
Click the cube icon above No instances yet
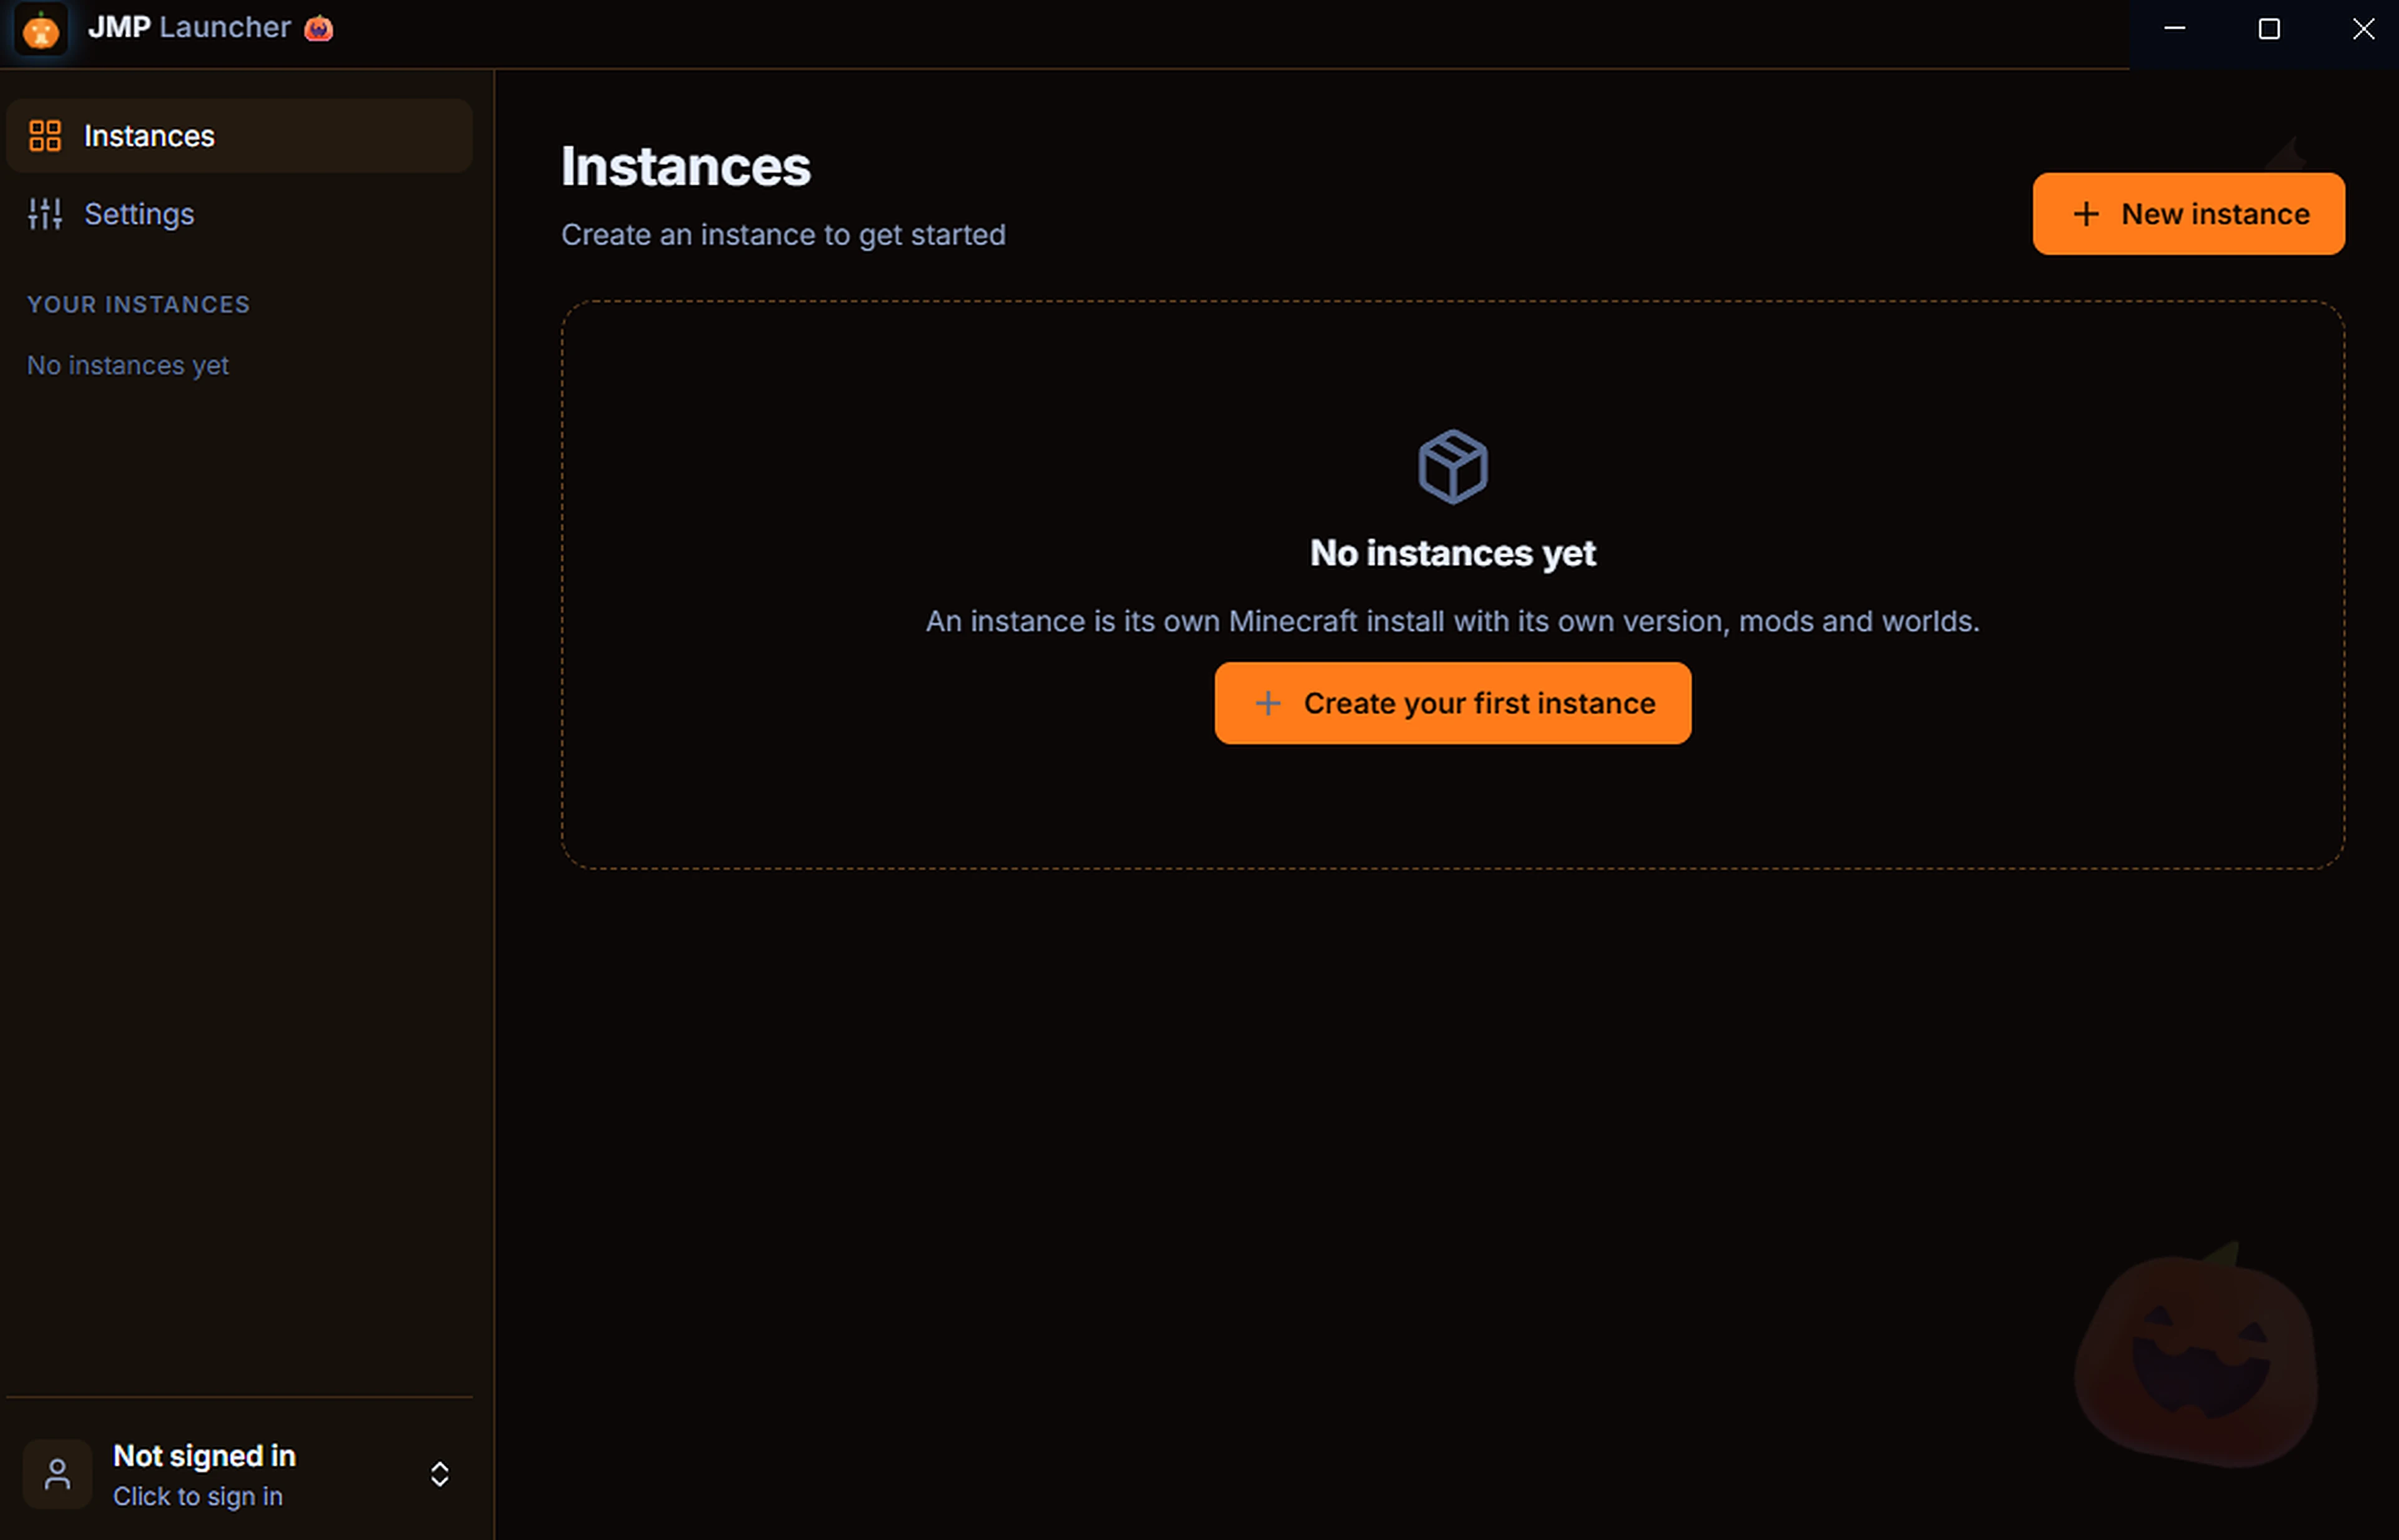pos(1452,466)
